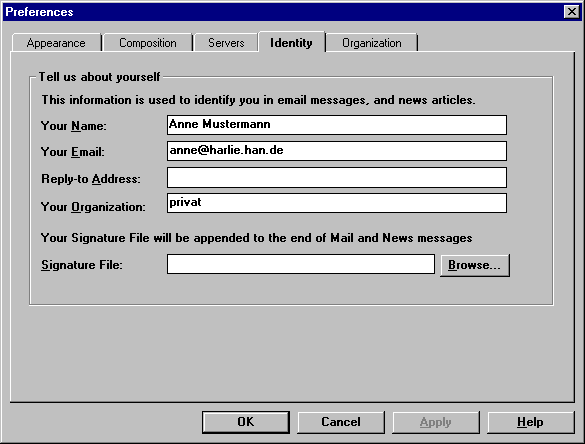Image resolution: width=585 pixels, height=444 pixels.
Task: Click the Identity tab
Action: coord(291,42)
